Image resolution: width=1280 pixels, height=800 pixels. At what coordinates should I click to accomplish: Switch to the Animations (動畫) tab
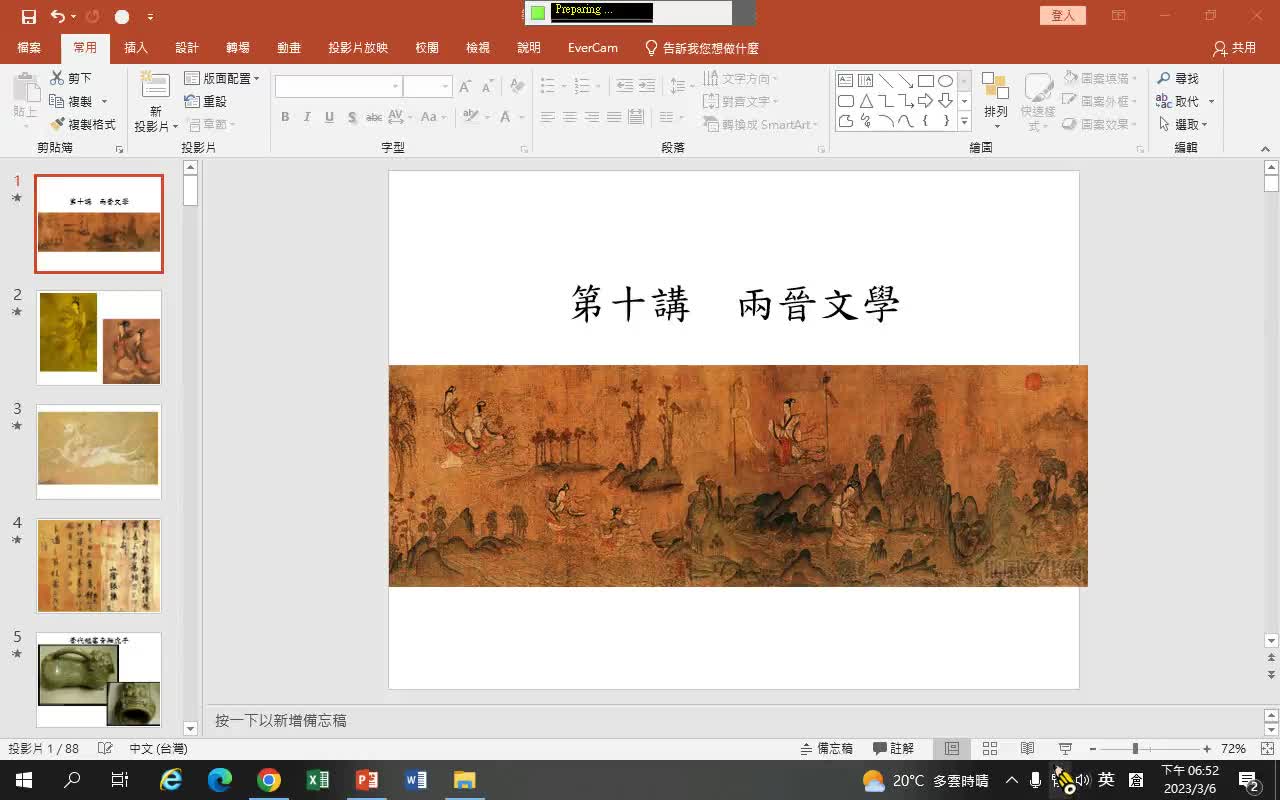click(289, 47)
